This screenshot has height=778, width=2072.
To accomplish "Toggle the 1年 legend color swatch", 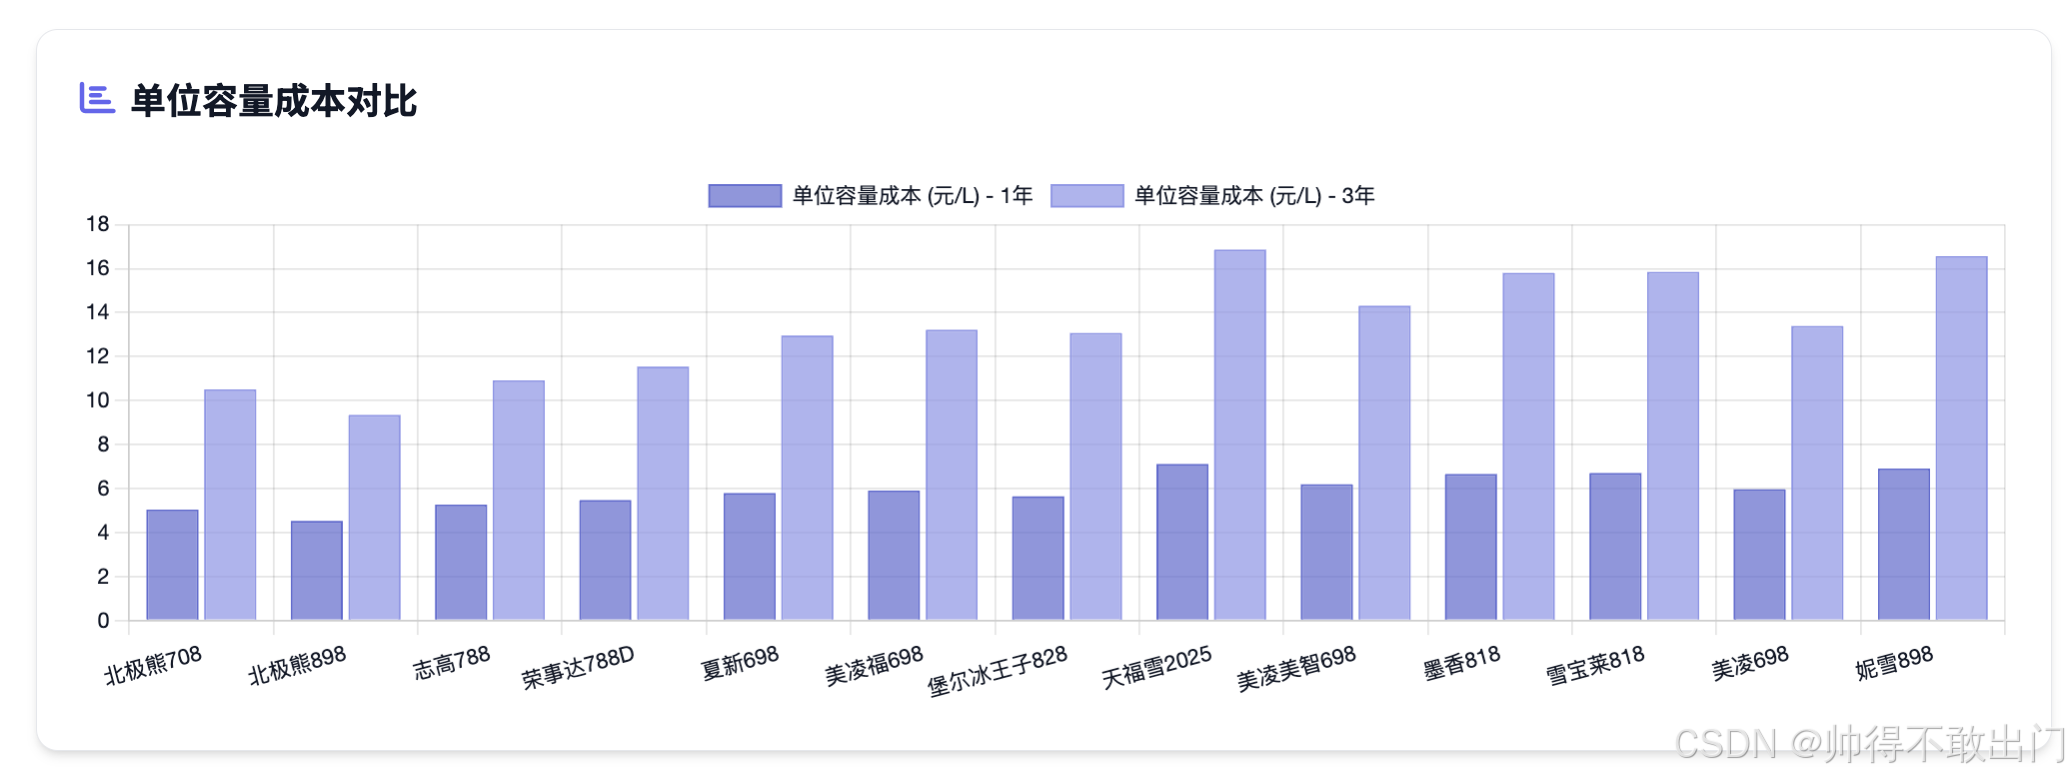I will pos(745,196).
